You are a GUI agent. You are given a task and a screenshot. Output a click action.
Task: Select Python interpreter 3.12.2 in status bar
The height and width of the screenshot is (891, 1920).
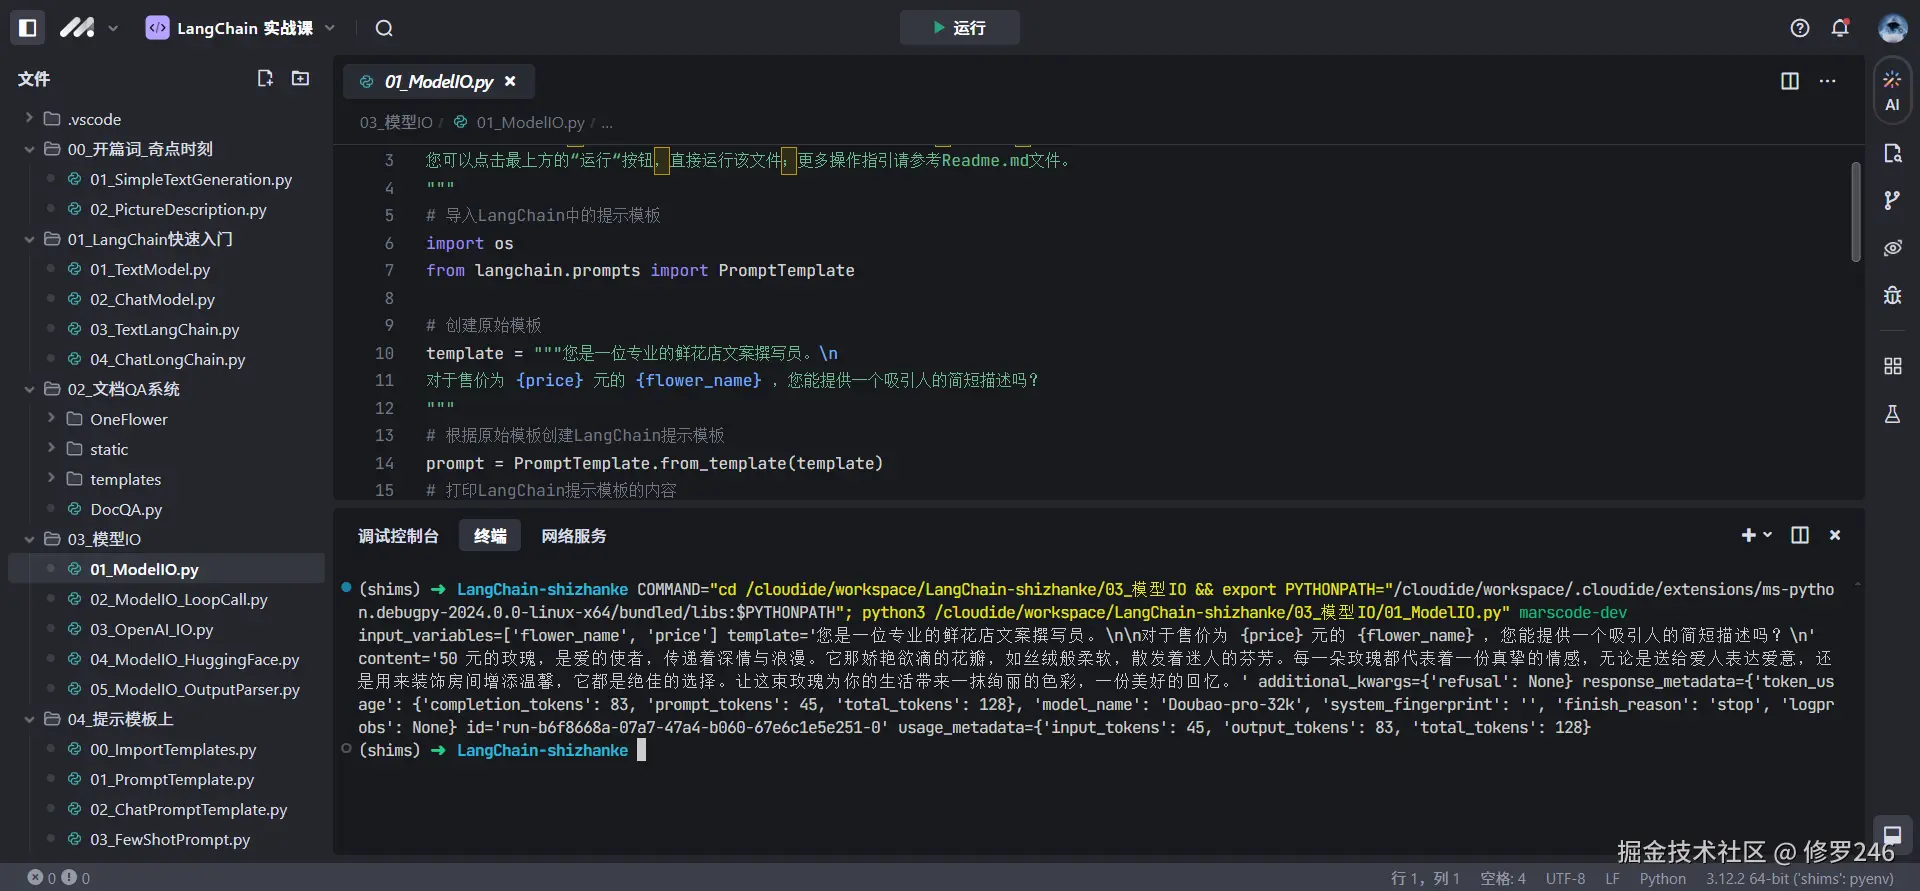click(1799, 878)
